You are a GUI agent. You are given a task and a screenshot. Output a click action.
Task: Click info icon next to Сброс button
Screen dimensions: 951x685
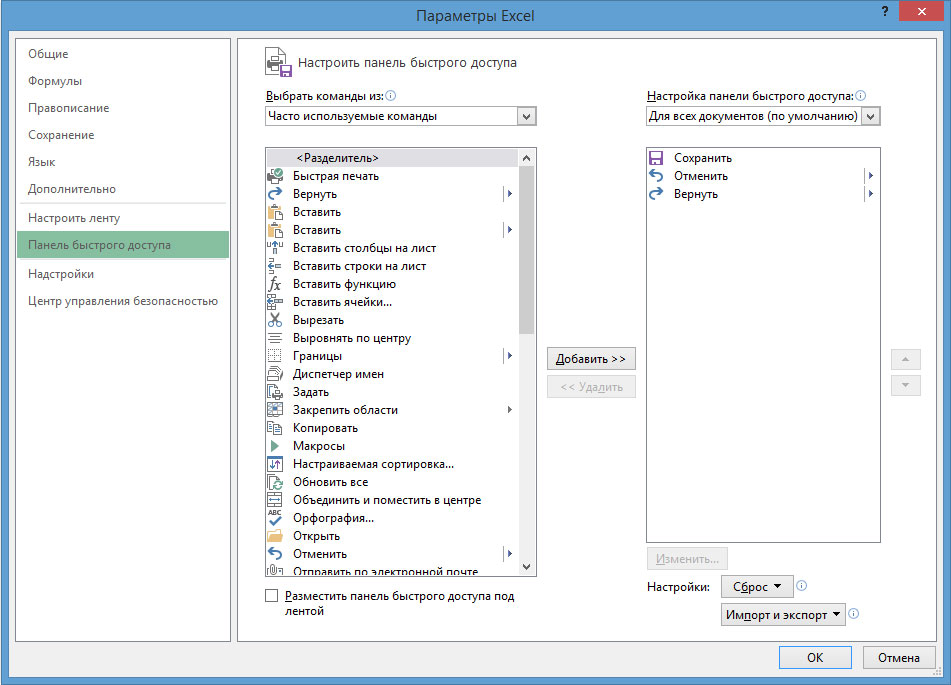(x=801, y=585)
